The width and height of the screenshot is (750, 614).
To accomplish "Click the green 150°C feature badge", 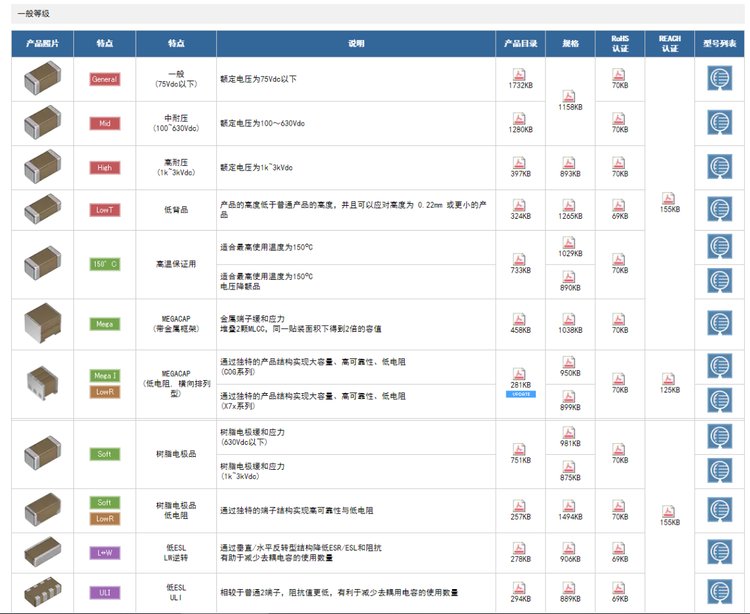I will (x=104, y=264).
